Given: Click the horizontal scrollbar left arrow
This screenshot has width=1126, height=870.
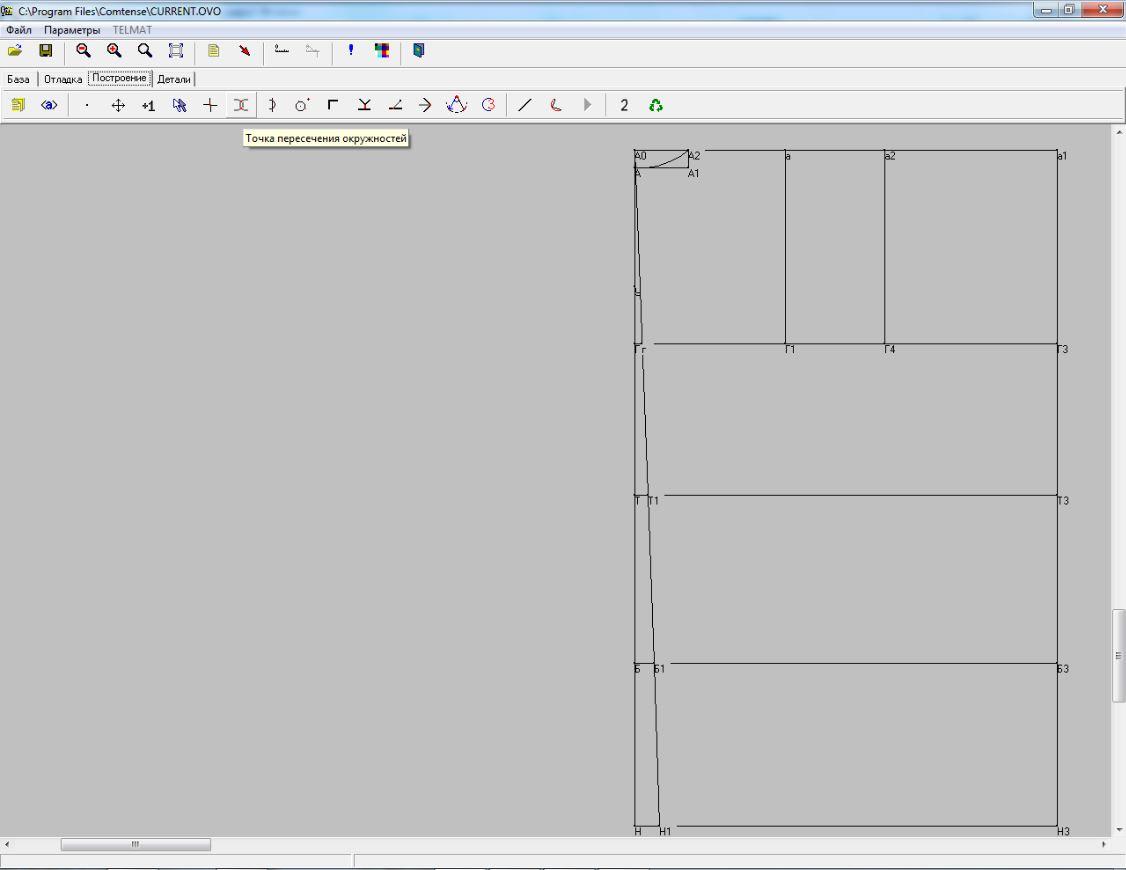Looking at the screenshot, I should coord(6,844).
